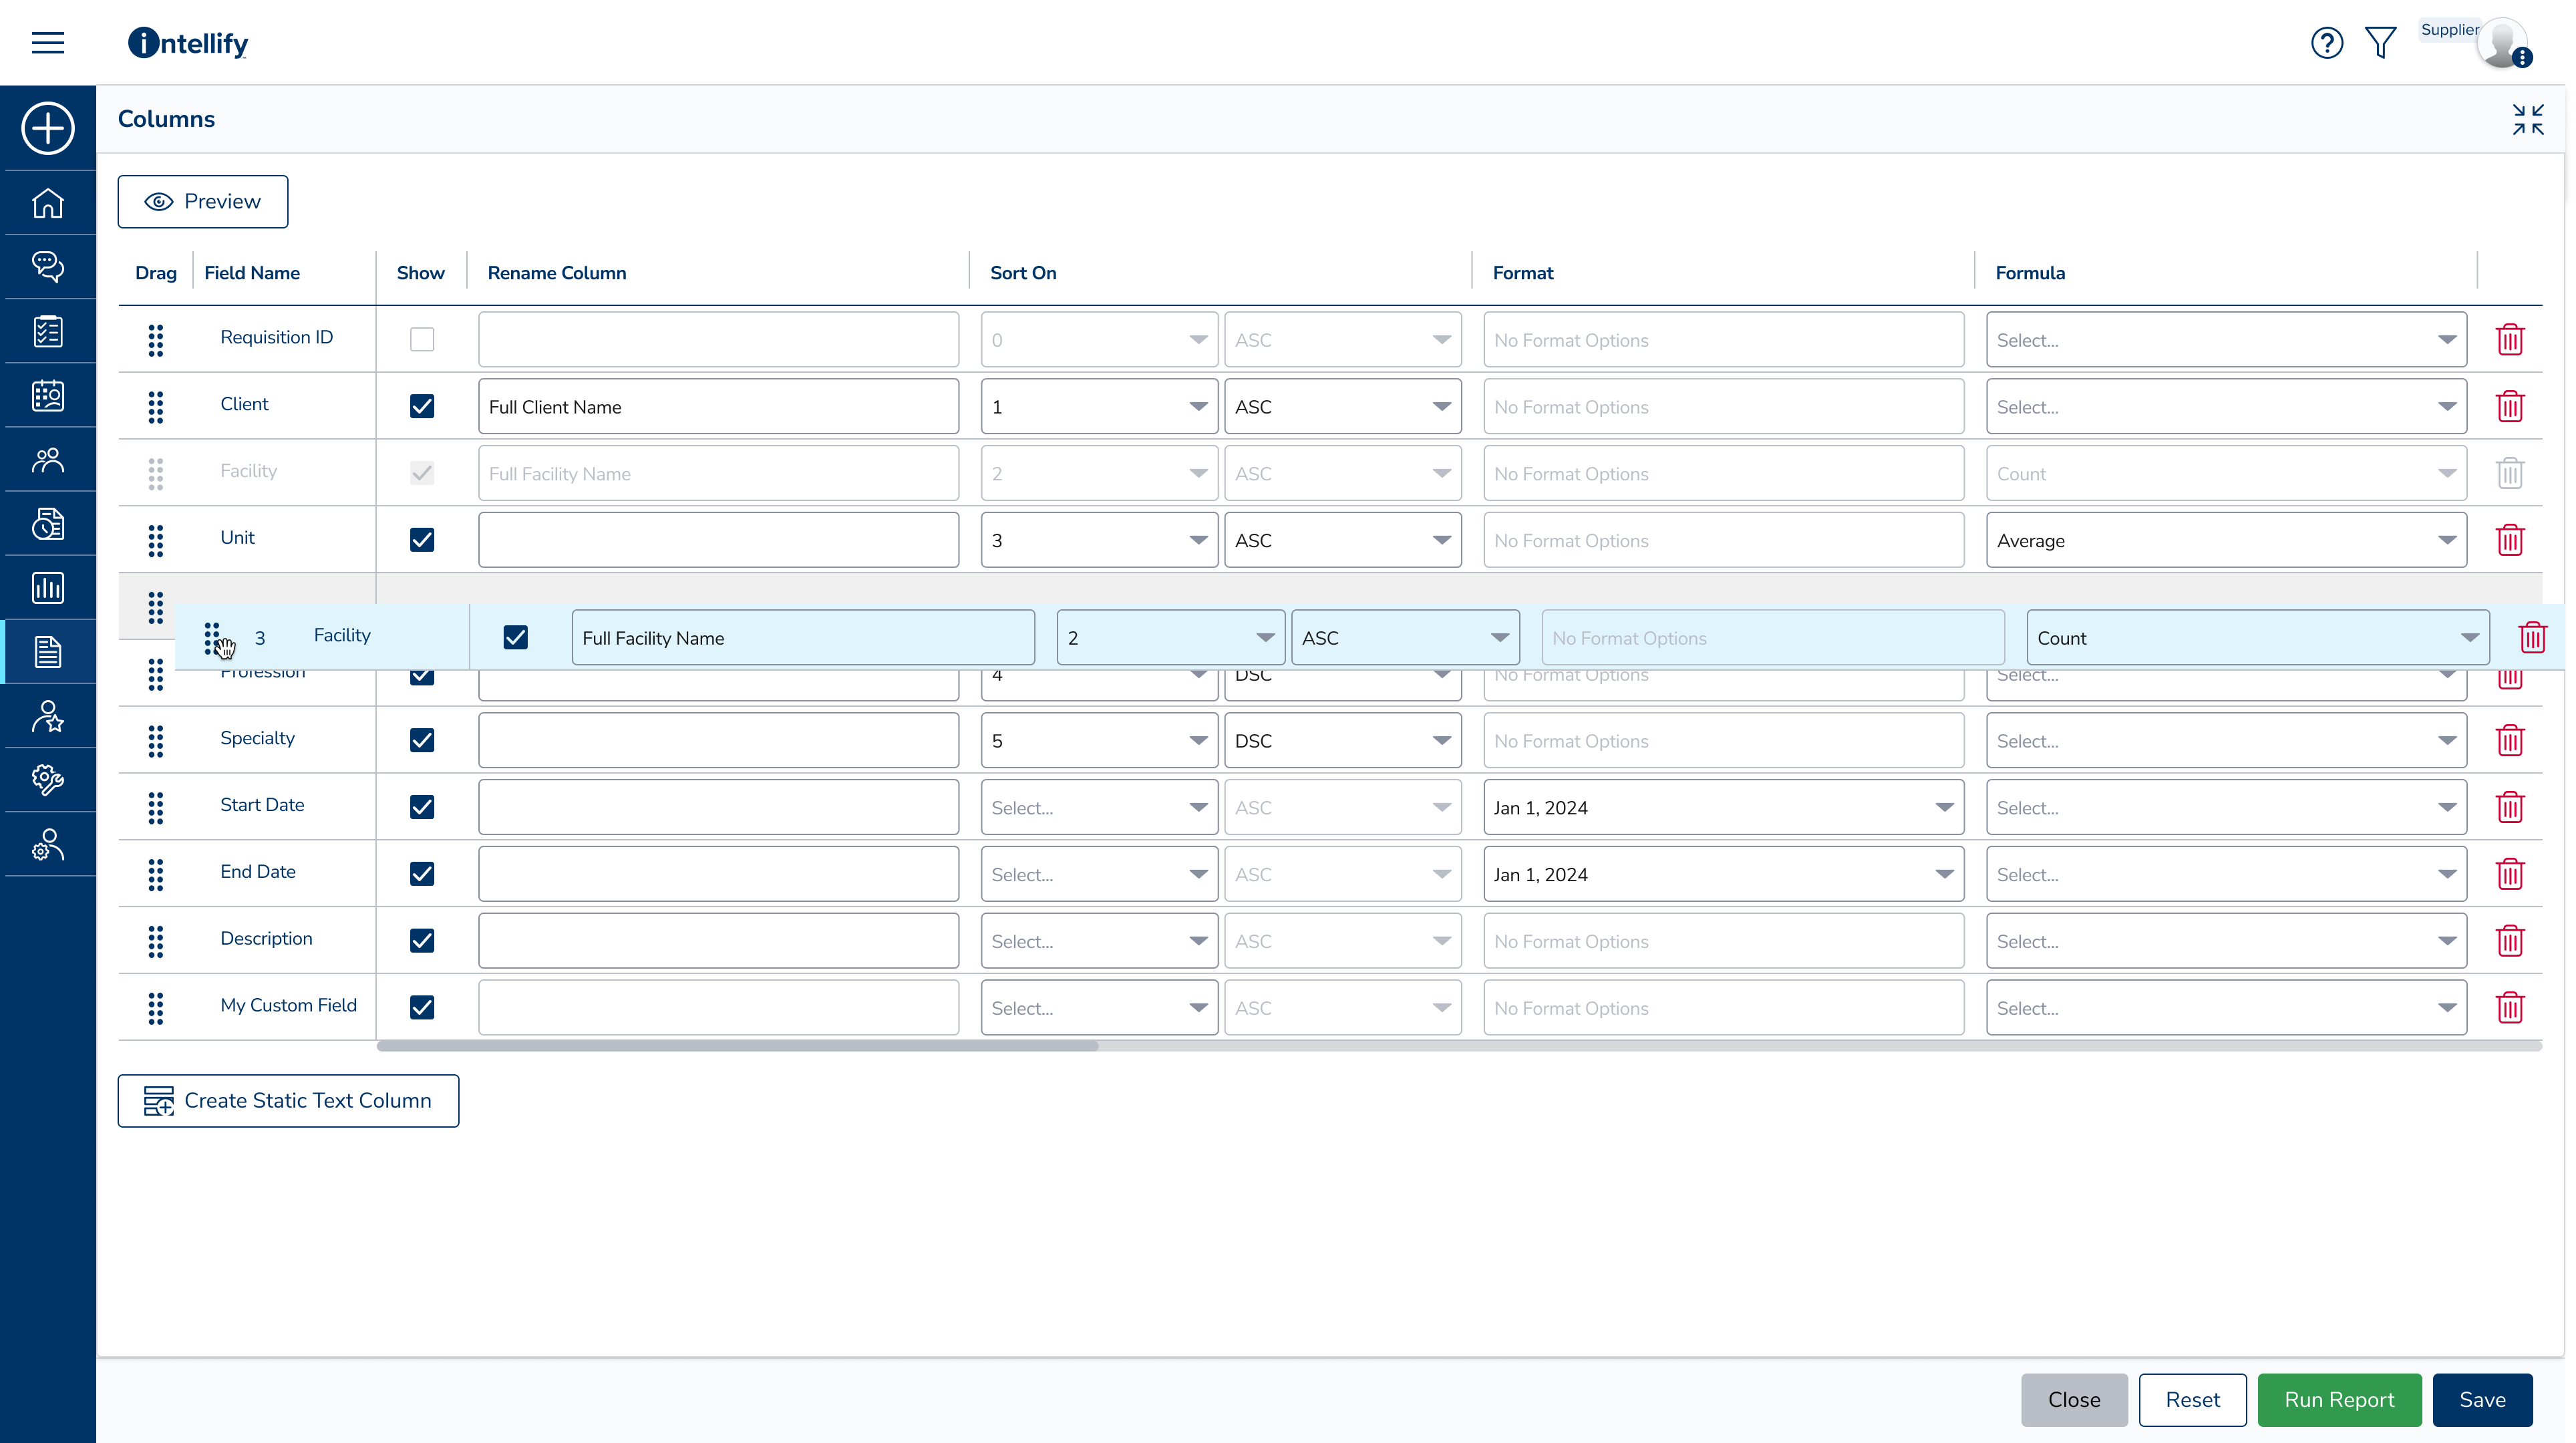Viewport: 2576px width, 1443px height.
Task: Disable Show for My Custom Field
Action: (x=421, y=1007)
